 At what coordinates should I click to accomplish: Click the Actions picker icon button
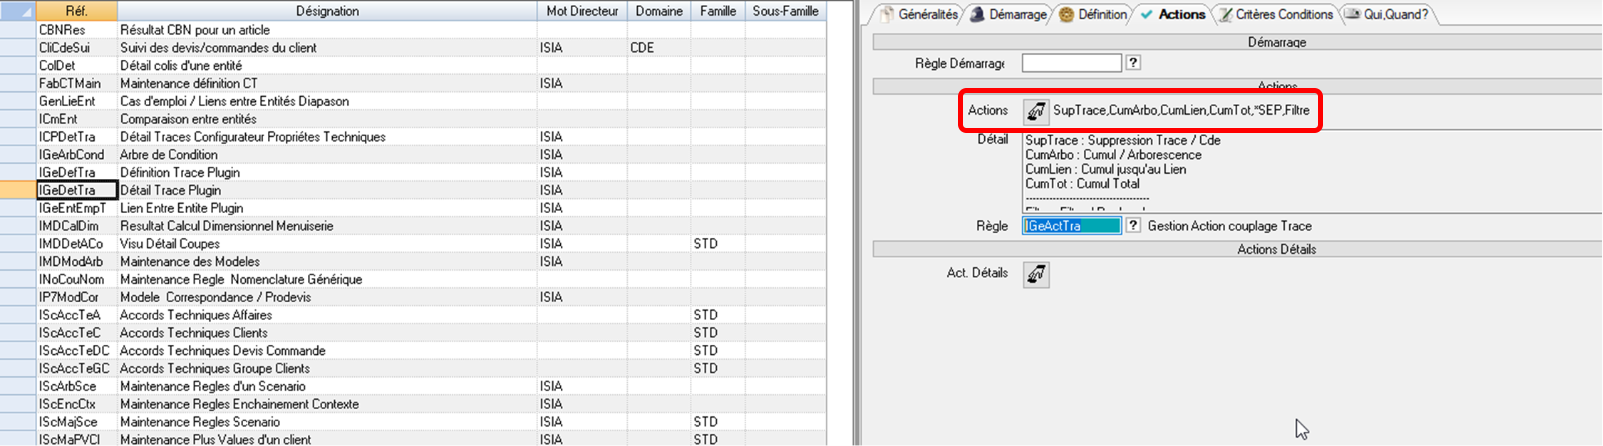point(1036,111)
